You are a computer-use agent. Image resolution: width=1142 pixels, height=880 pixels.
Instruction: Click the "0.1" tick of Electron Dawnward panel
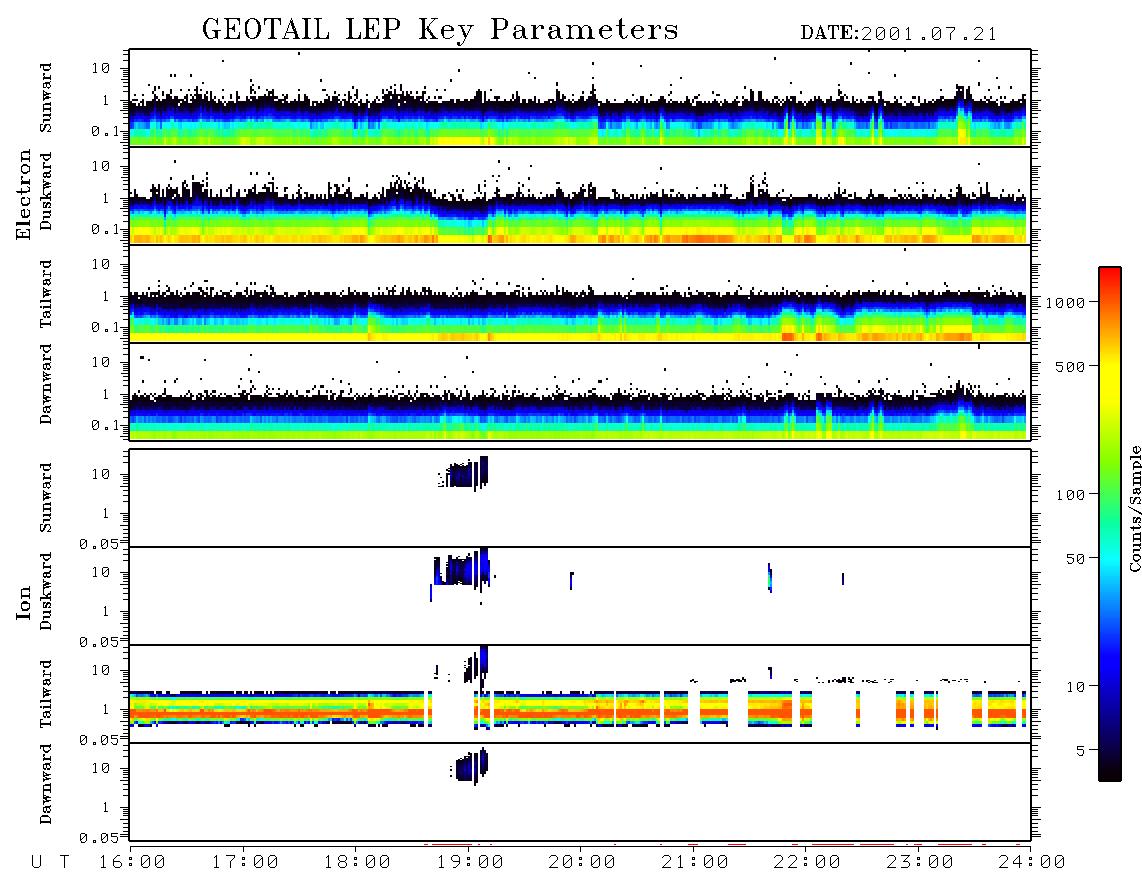pos(104,425)
